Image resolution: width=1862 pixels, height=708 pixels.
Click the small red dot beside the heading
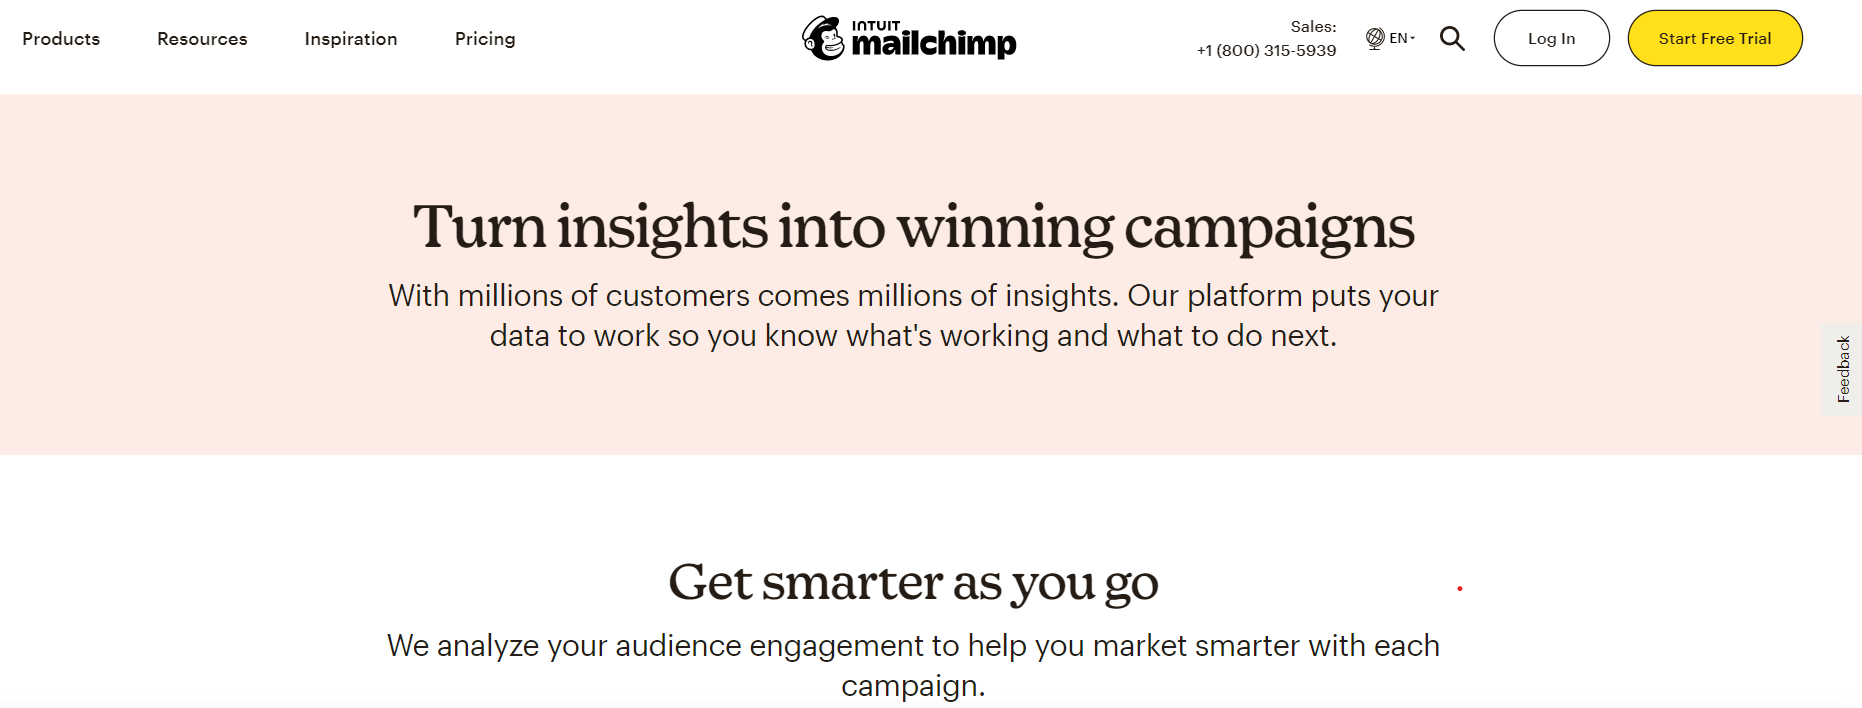(1460, 589)
